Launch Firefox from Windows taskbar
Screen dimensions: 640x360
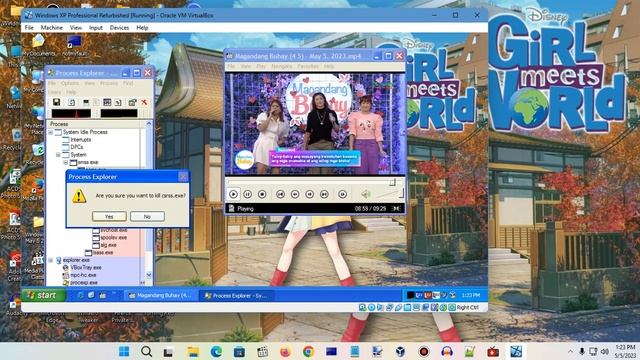[x=285, y=351]
